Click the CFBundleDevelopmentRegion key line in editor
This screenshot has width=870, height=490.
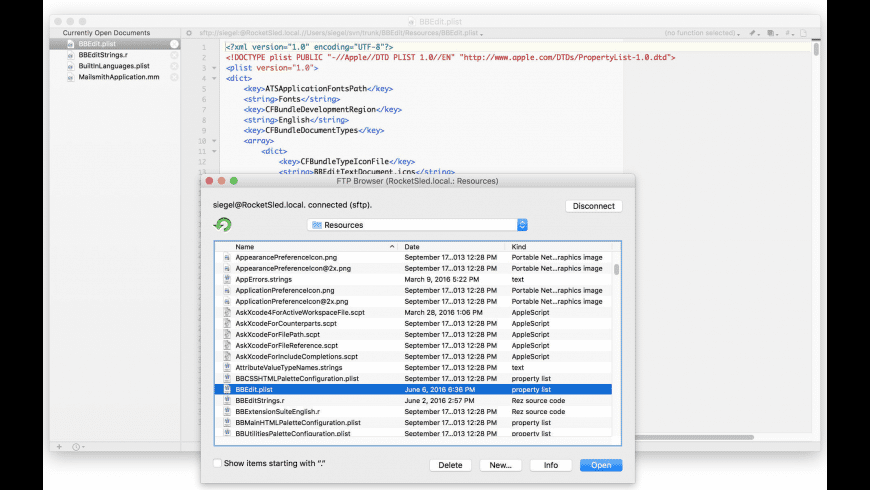322,109
